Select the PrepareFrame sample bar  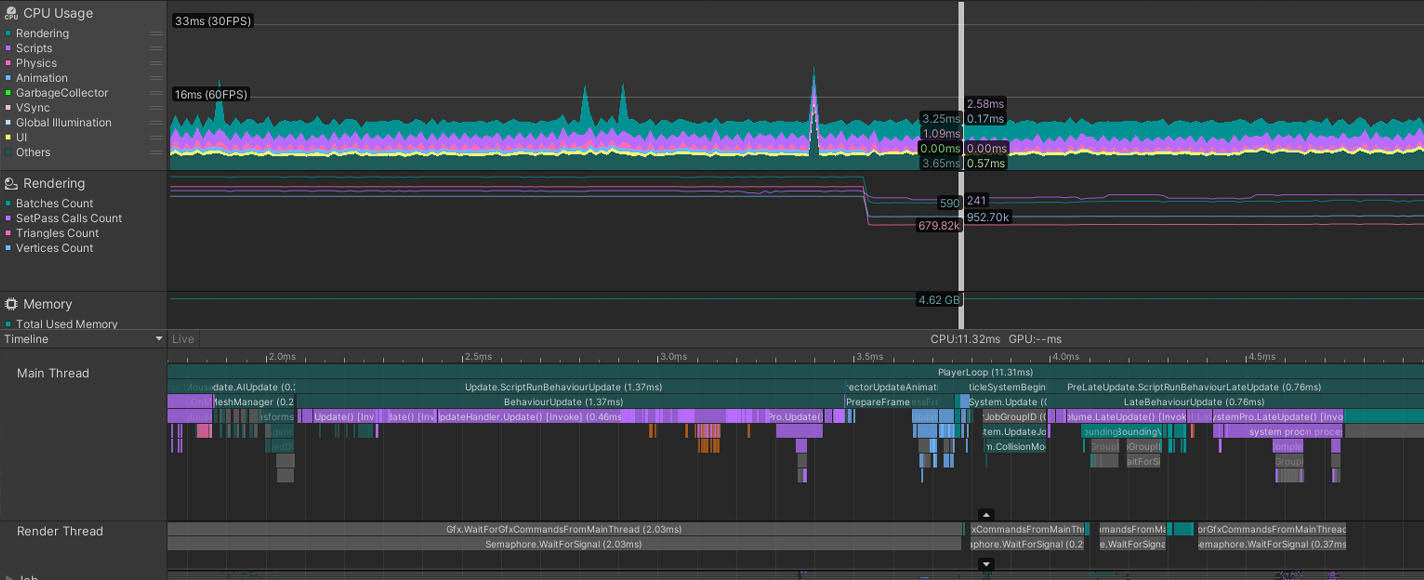(878, 401)
